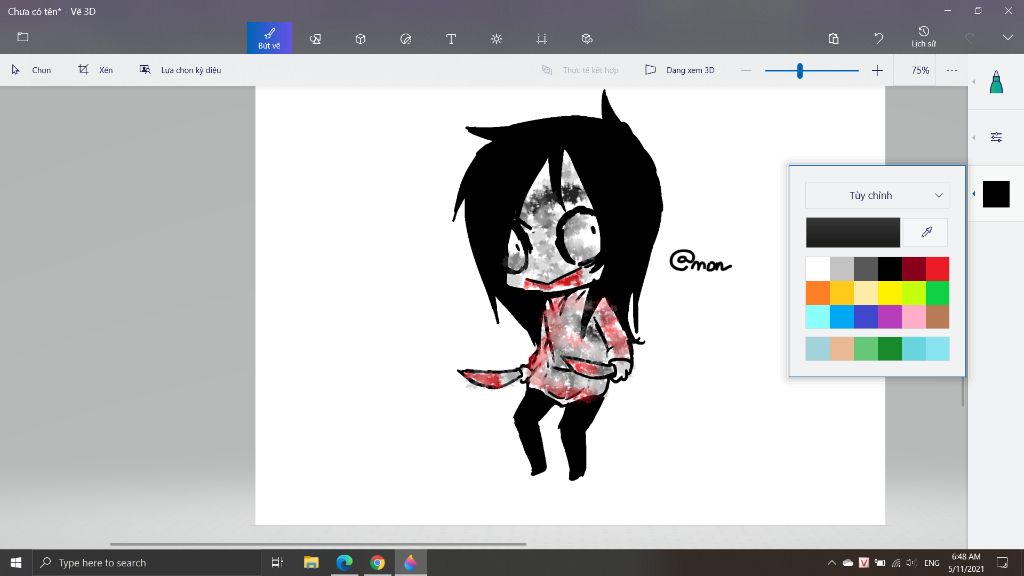Screen dimensions: 1024x576
Task: Open the 2D shapes tool
Action: (315, 39)
